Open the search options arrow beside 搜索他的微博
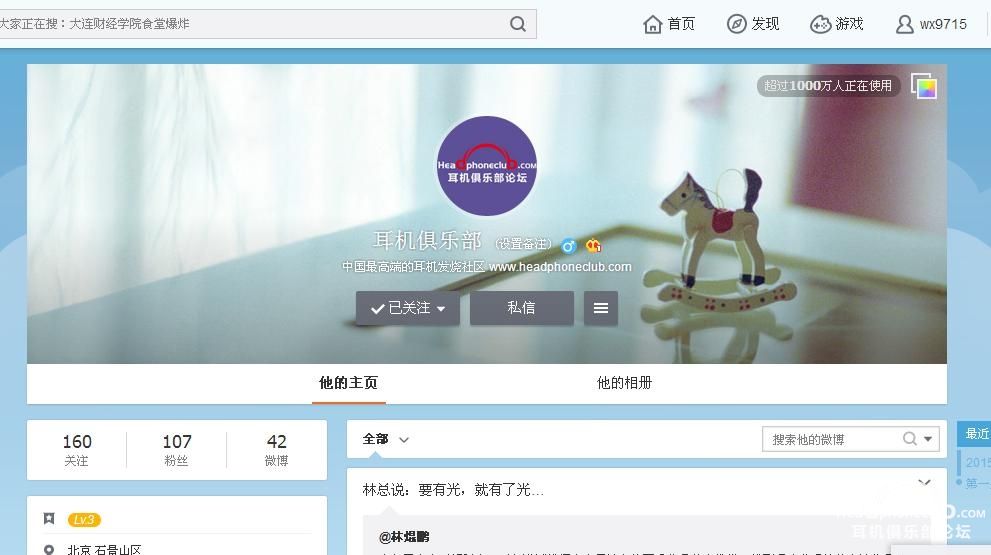 tap(928, 439)
